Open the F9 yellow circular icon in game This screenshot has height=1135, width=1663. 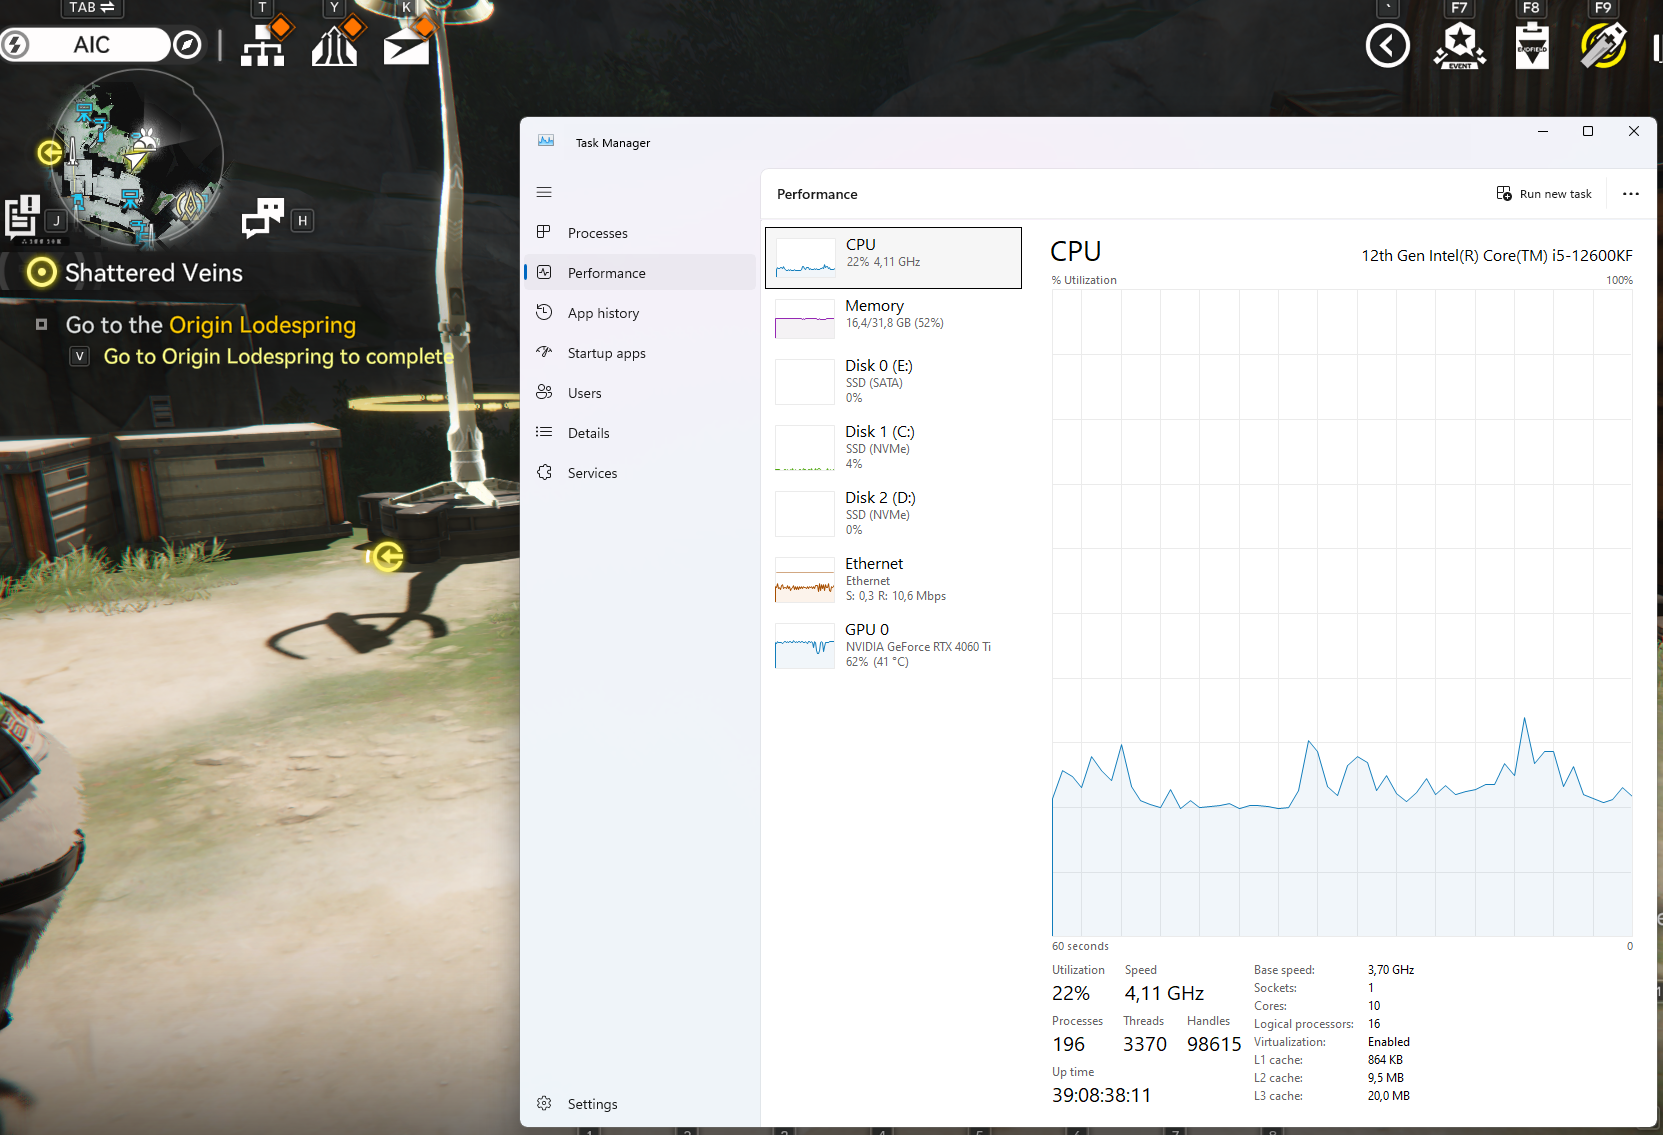point(1604,46)
